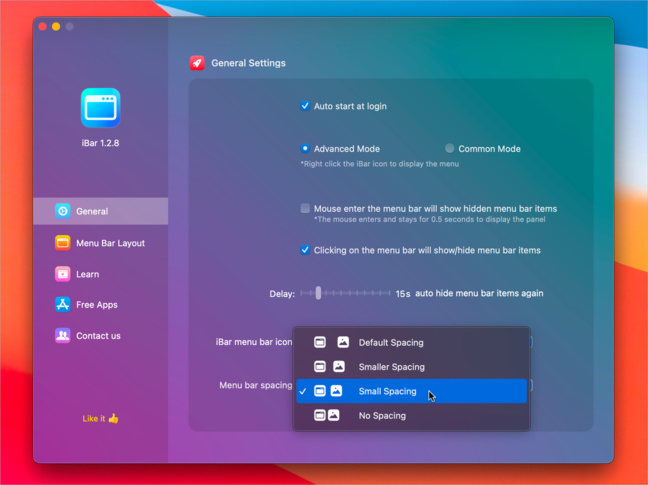Screen dimensions: 648x485
Task: Disable Auto start at login
Action: pos(305,106)
